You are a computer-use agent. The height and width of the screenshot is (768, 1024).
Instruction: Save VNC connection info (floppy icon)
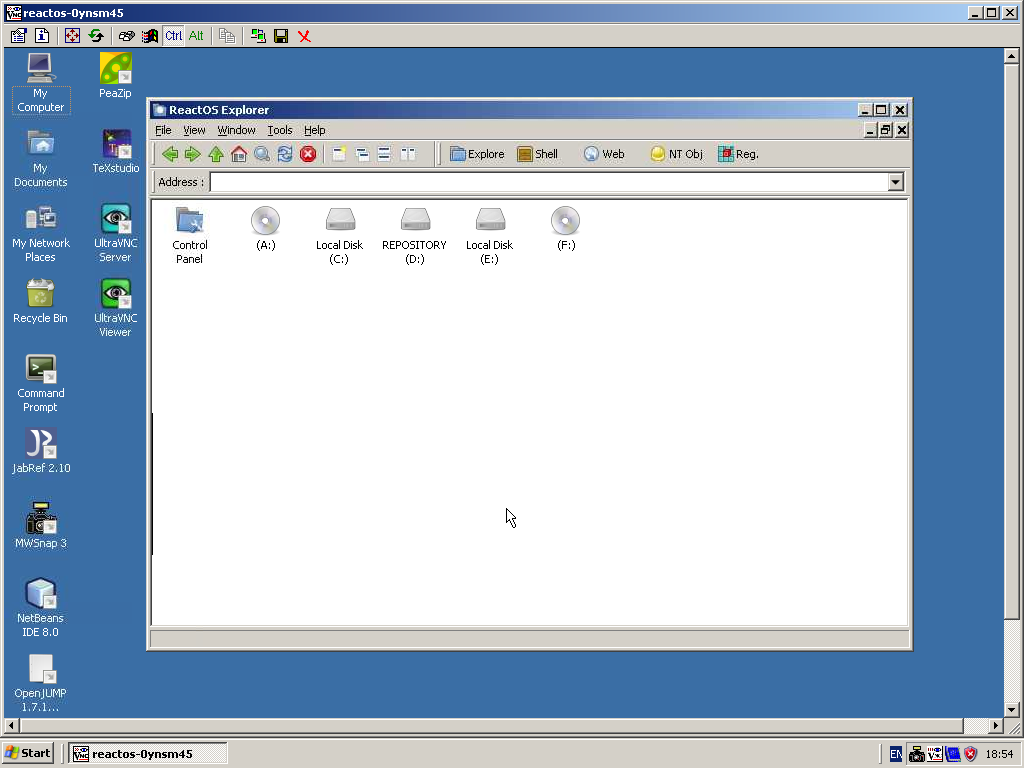281,36
